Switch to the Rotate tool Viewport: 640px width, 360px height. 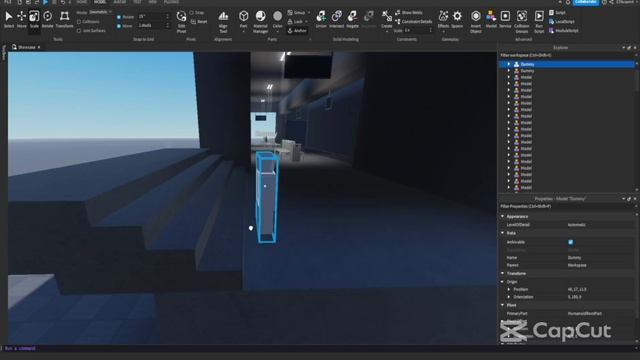(47, 19)
